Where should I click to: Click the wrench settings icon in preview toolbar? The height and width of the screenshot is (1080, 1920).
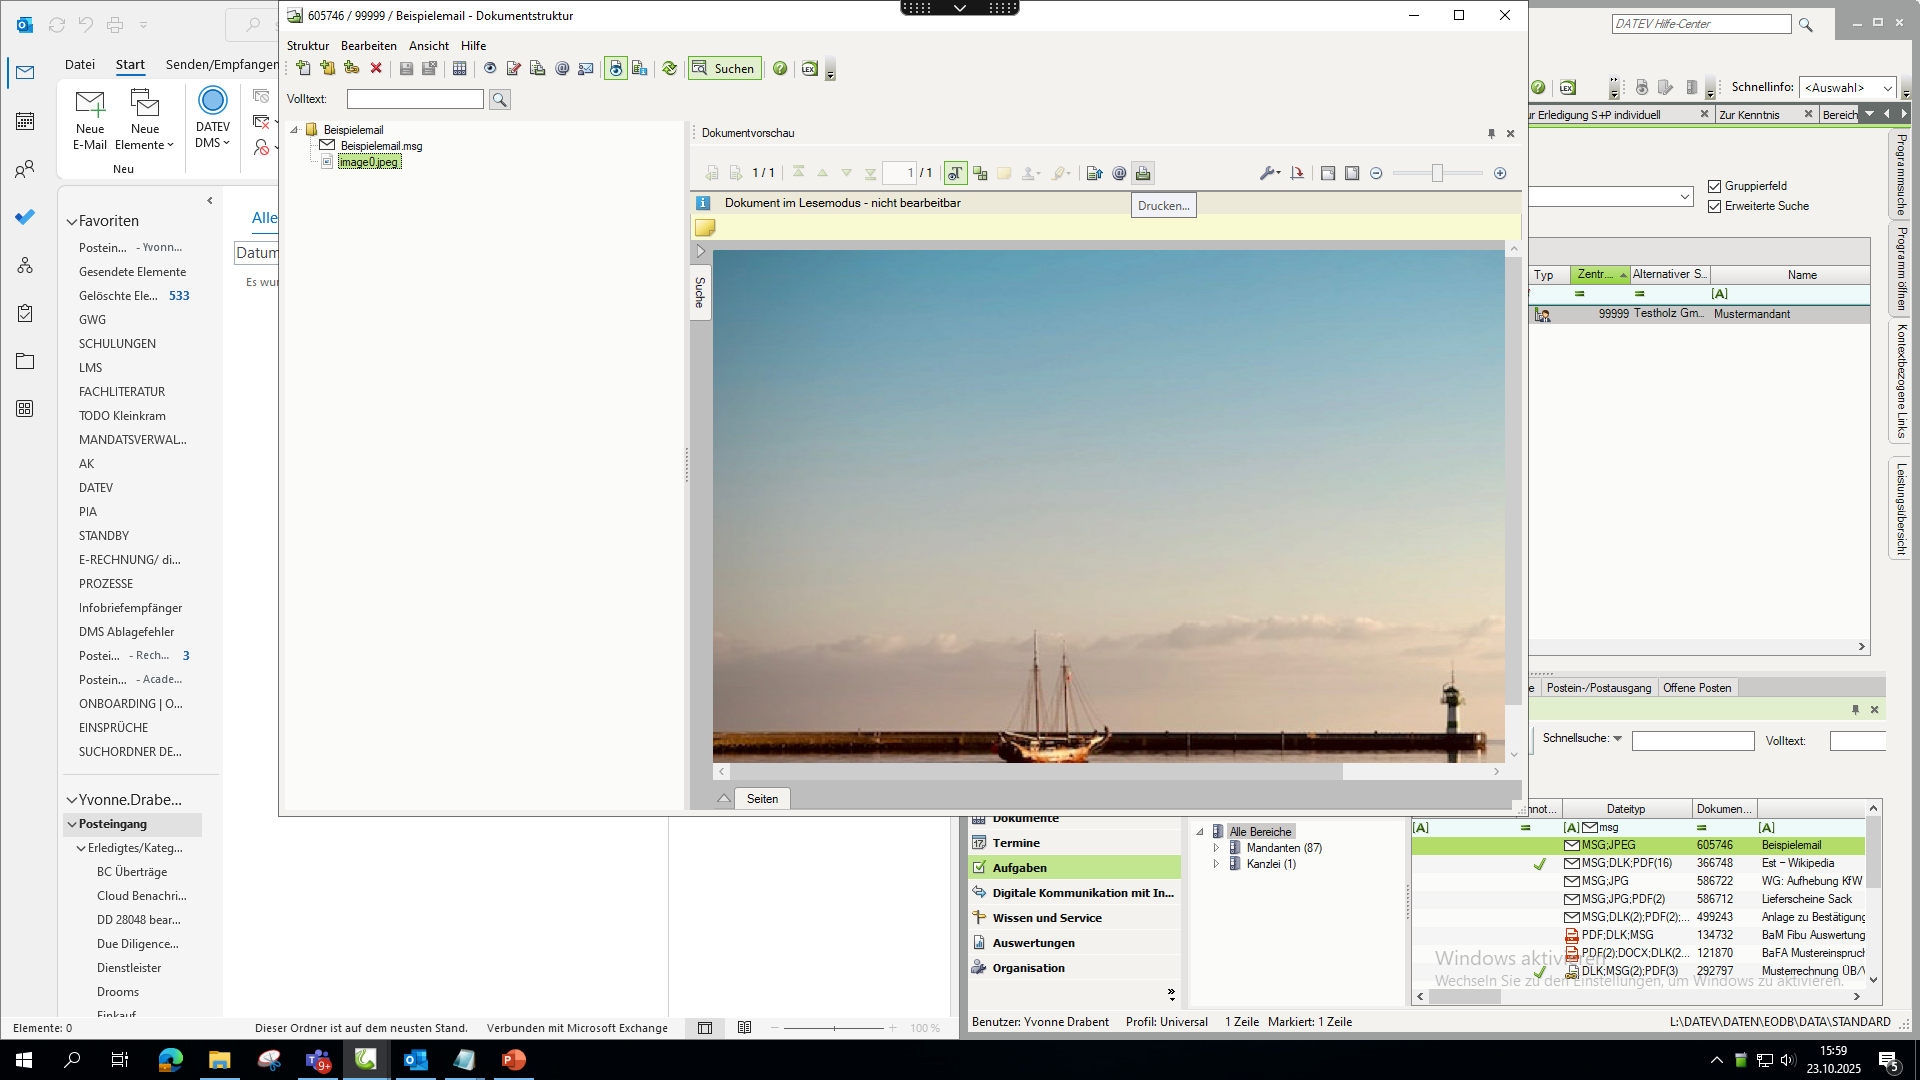1267,173
